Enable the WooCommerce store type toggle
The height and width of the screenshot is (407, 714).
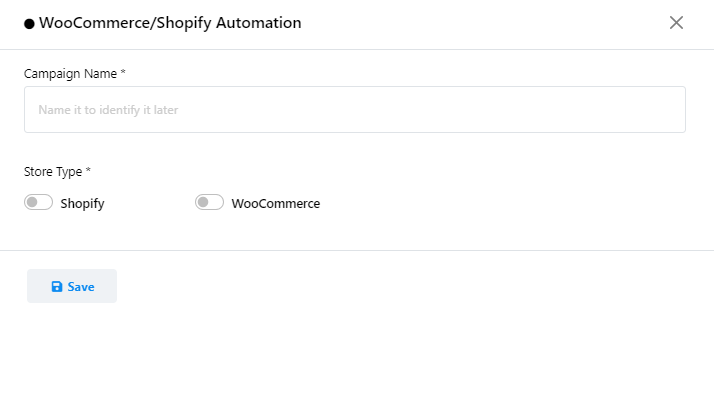point(209,203)
